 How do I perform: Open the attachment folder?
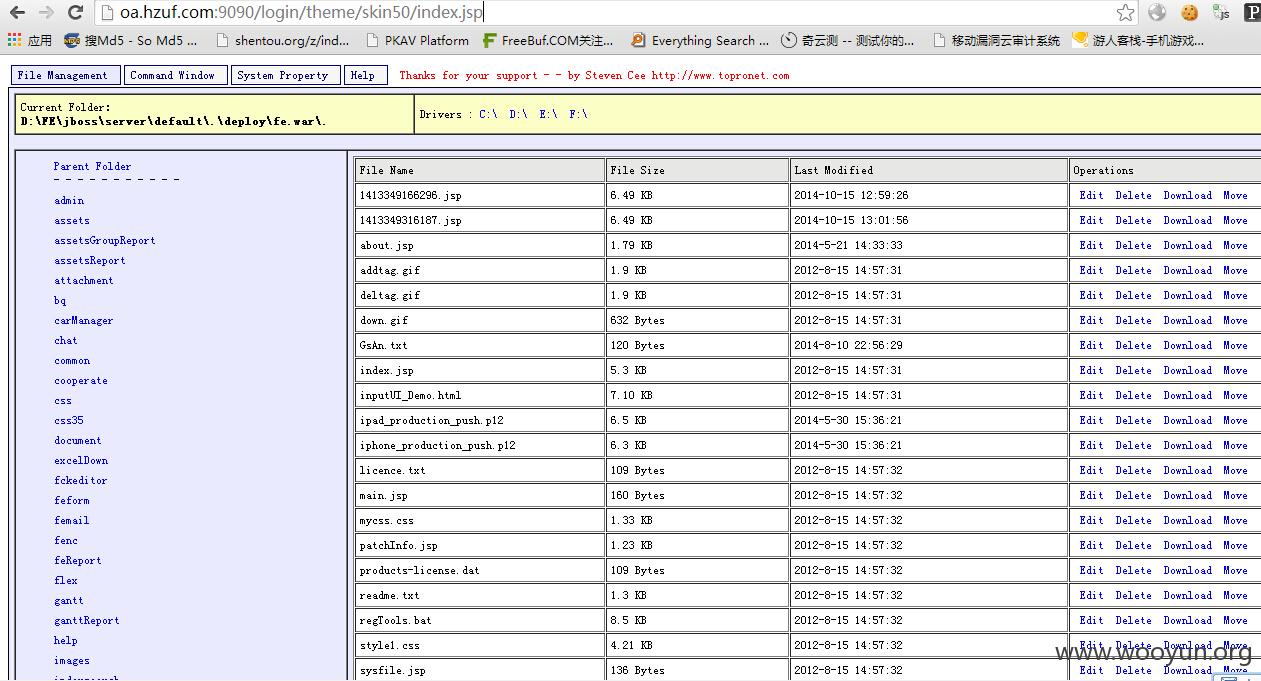pos(84,281)
